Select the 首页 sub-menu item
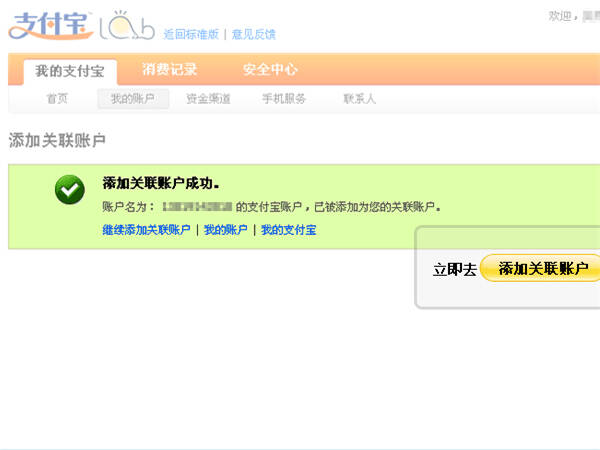Viewport: 600px width, 450px height. click(x=57, y=99)
